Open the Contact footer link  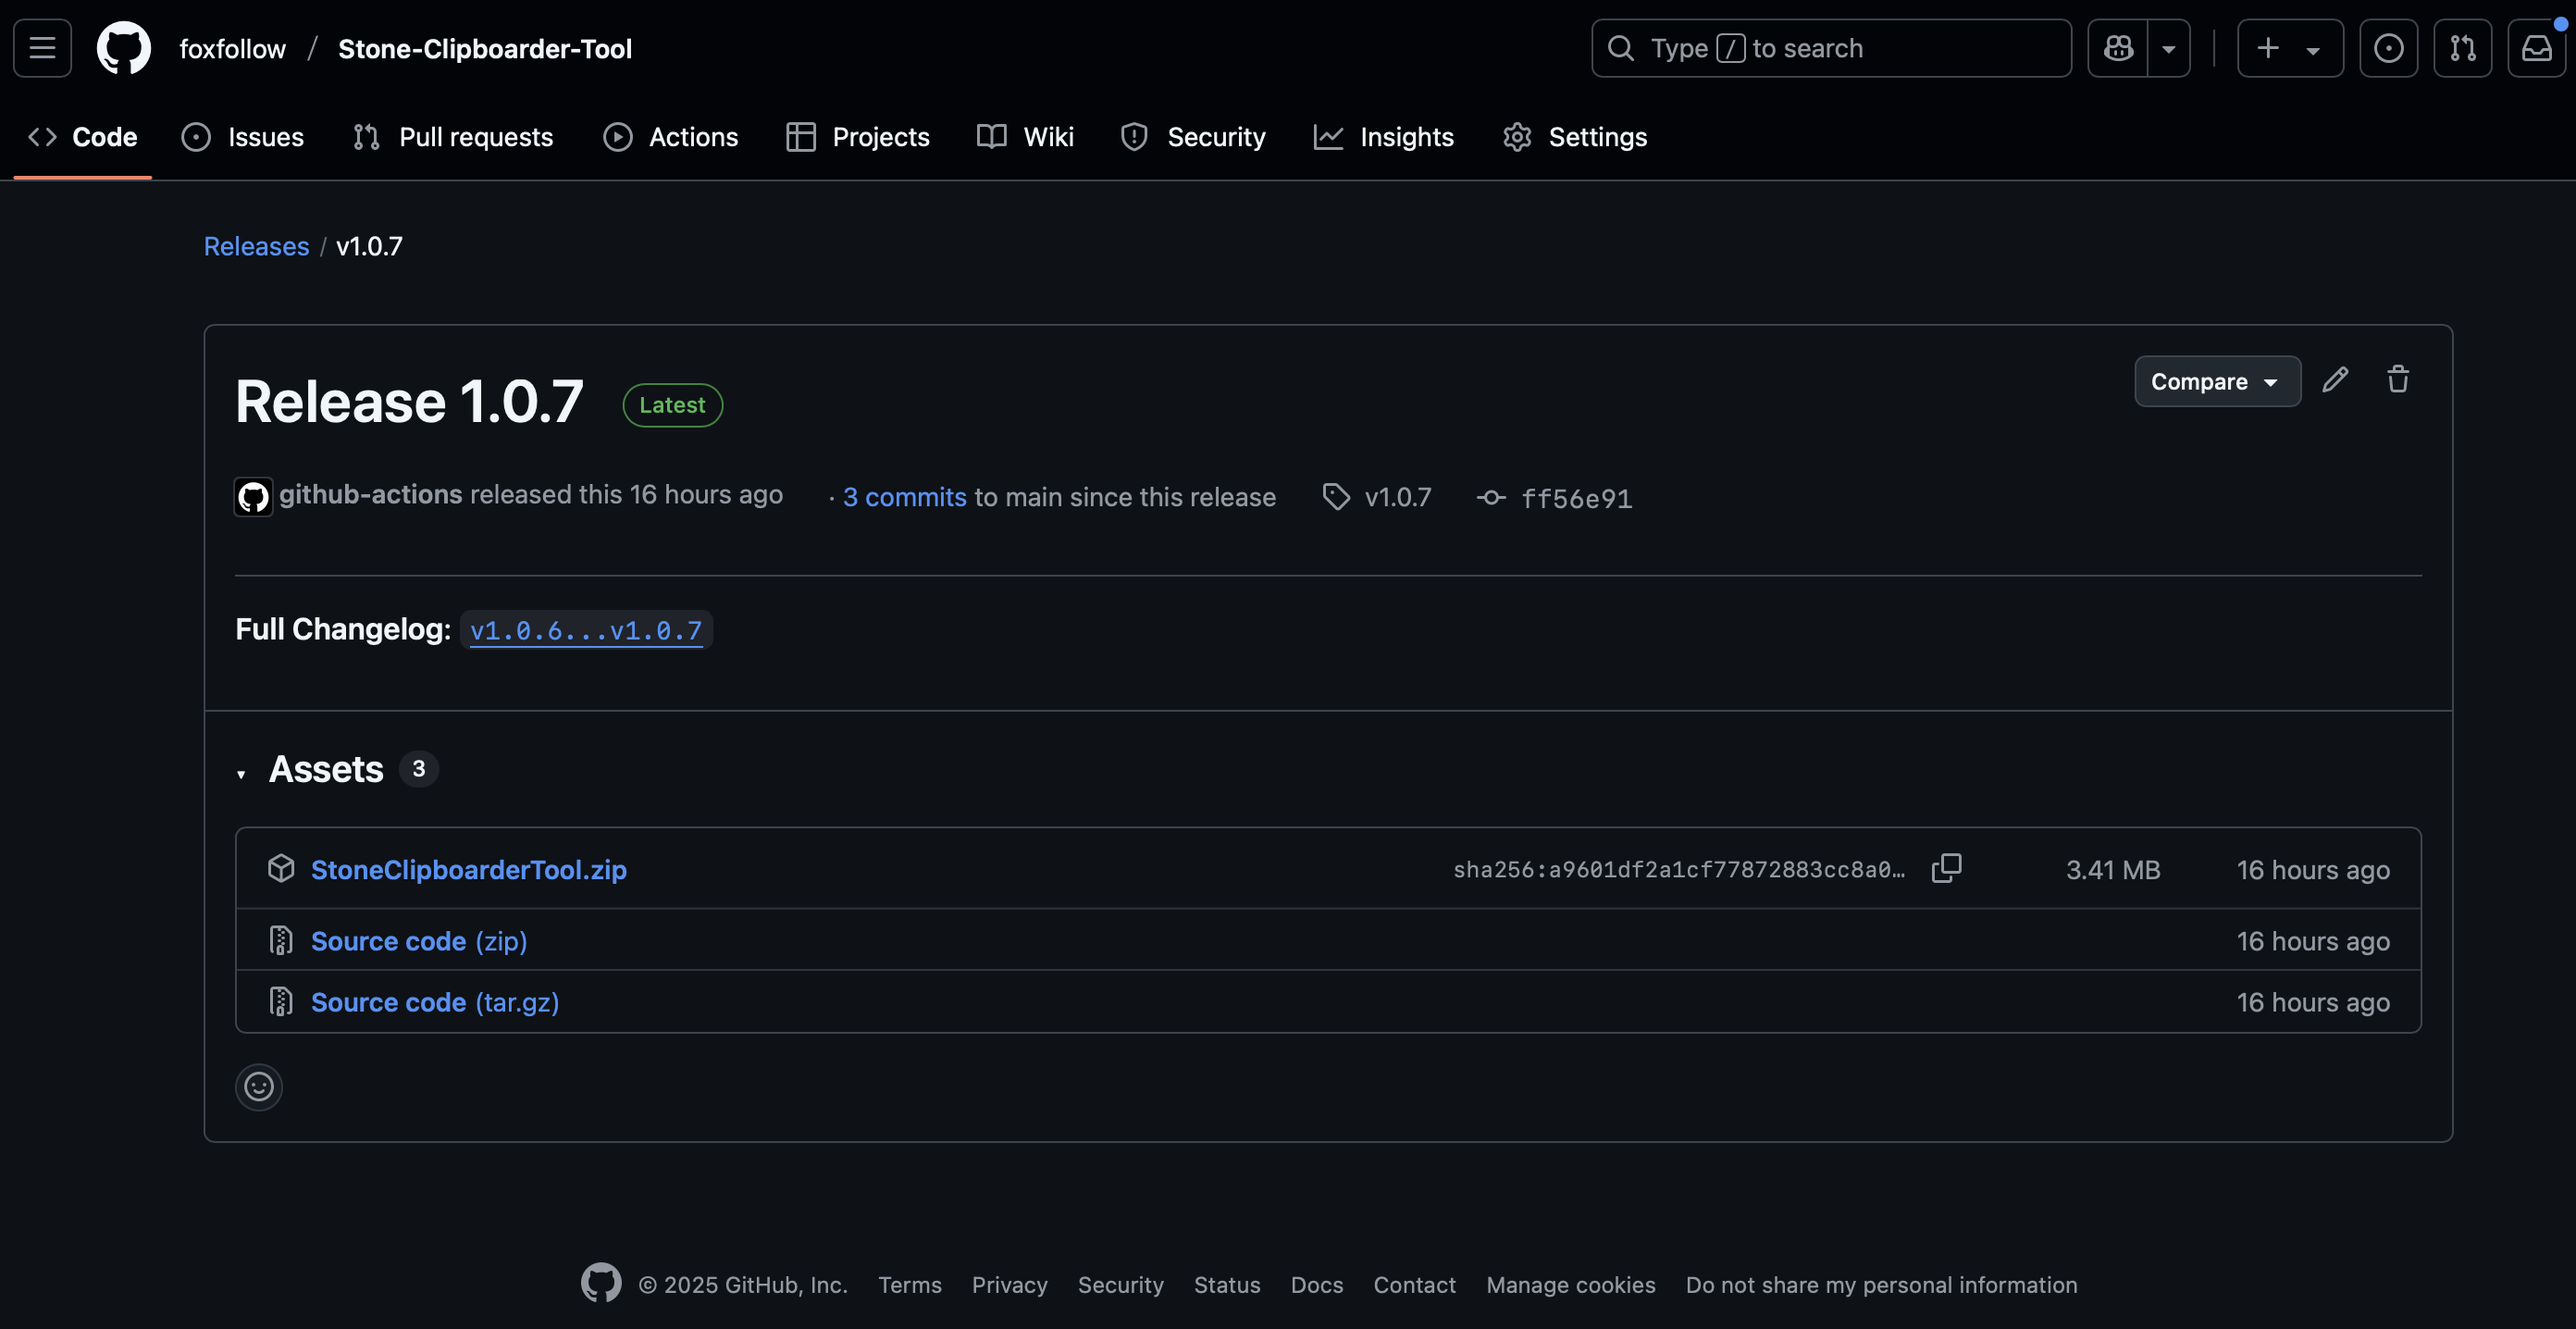coord(1415,1285)
